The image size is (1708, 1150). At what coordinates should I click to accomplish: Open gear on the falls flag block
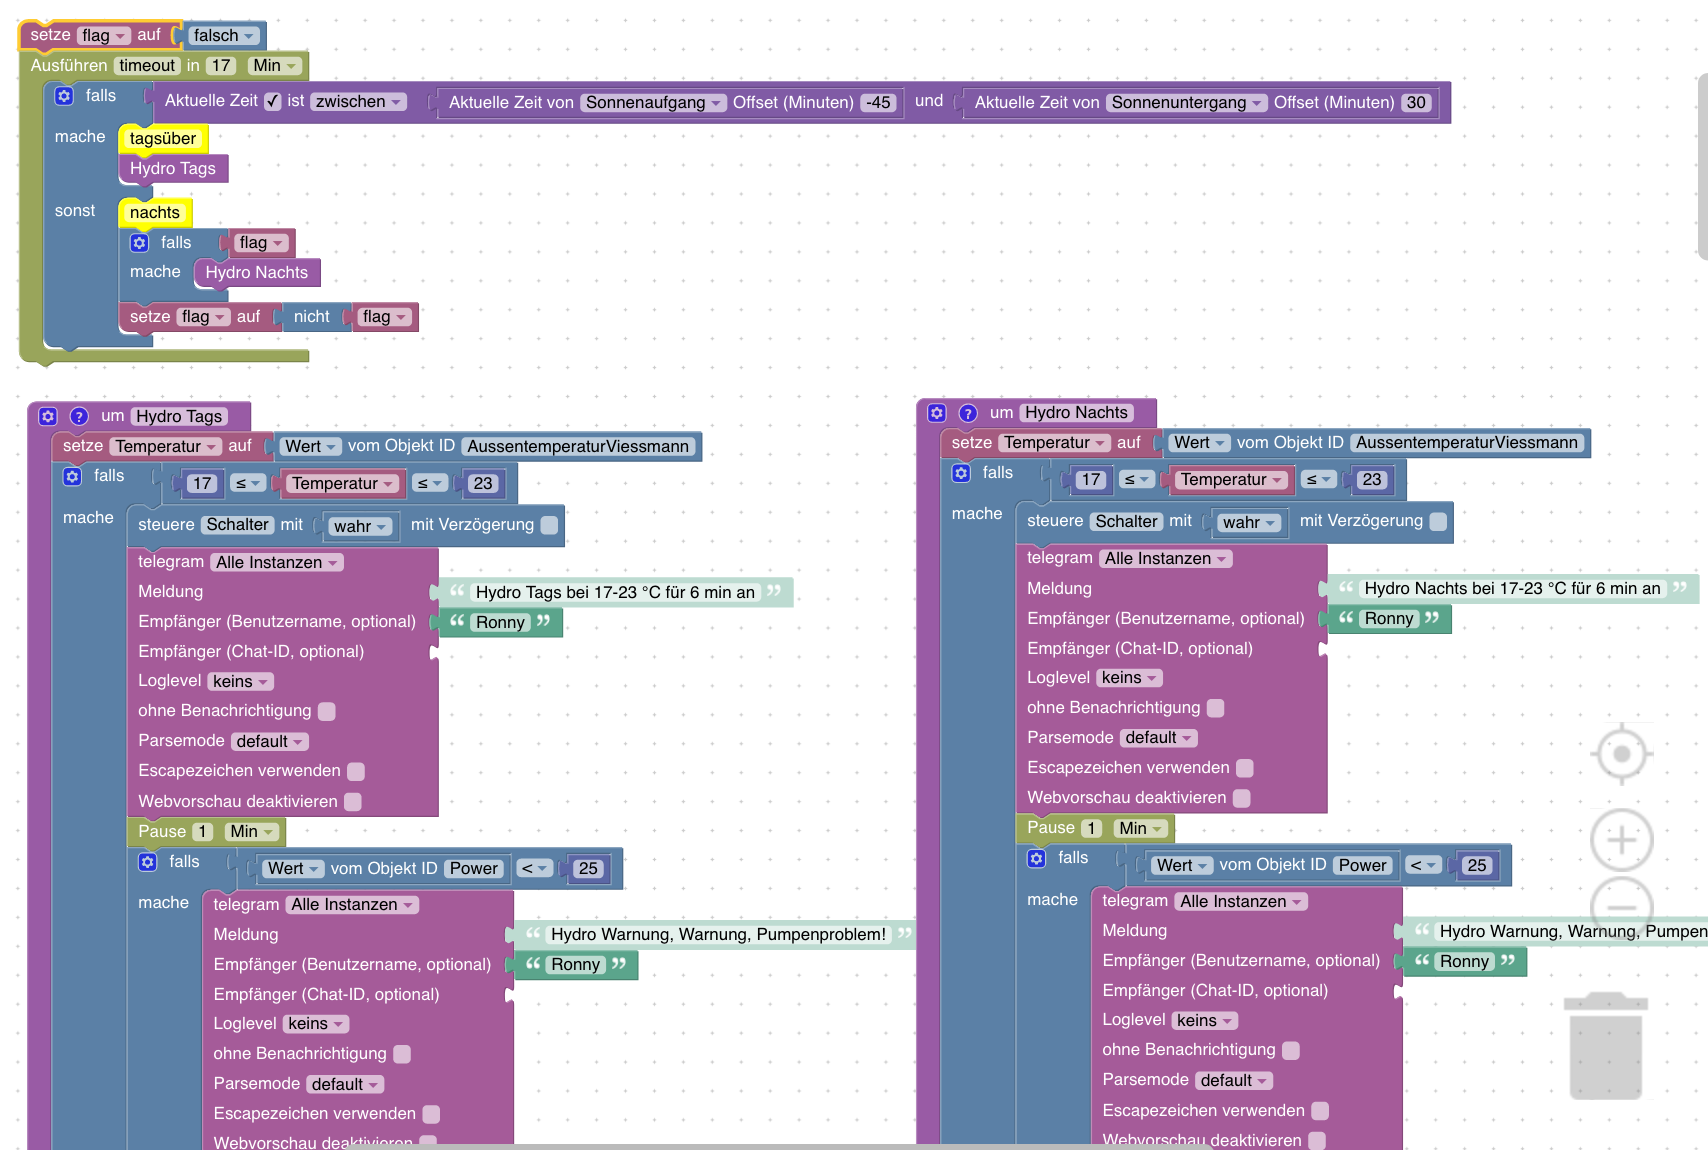coord(140,243)
